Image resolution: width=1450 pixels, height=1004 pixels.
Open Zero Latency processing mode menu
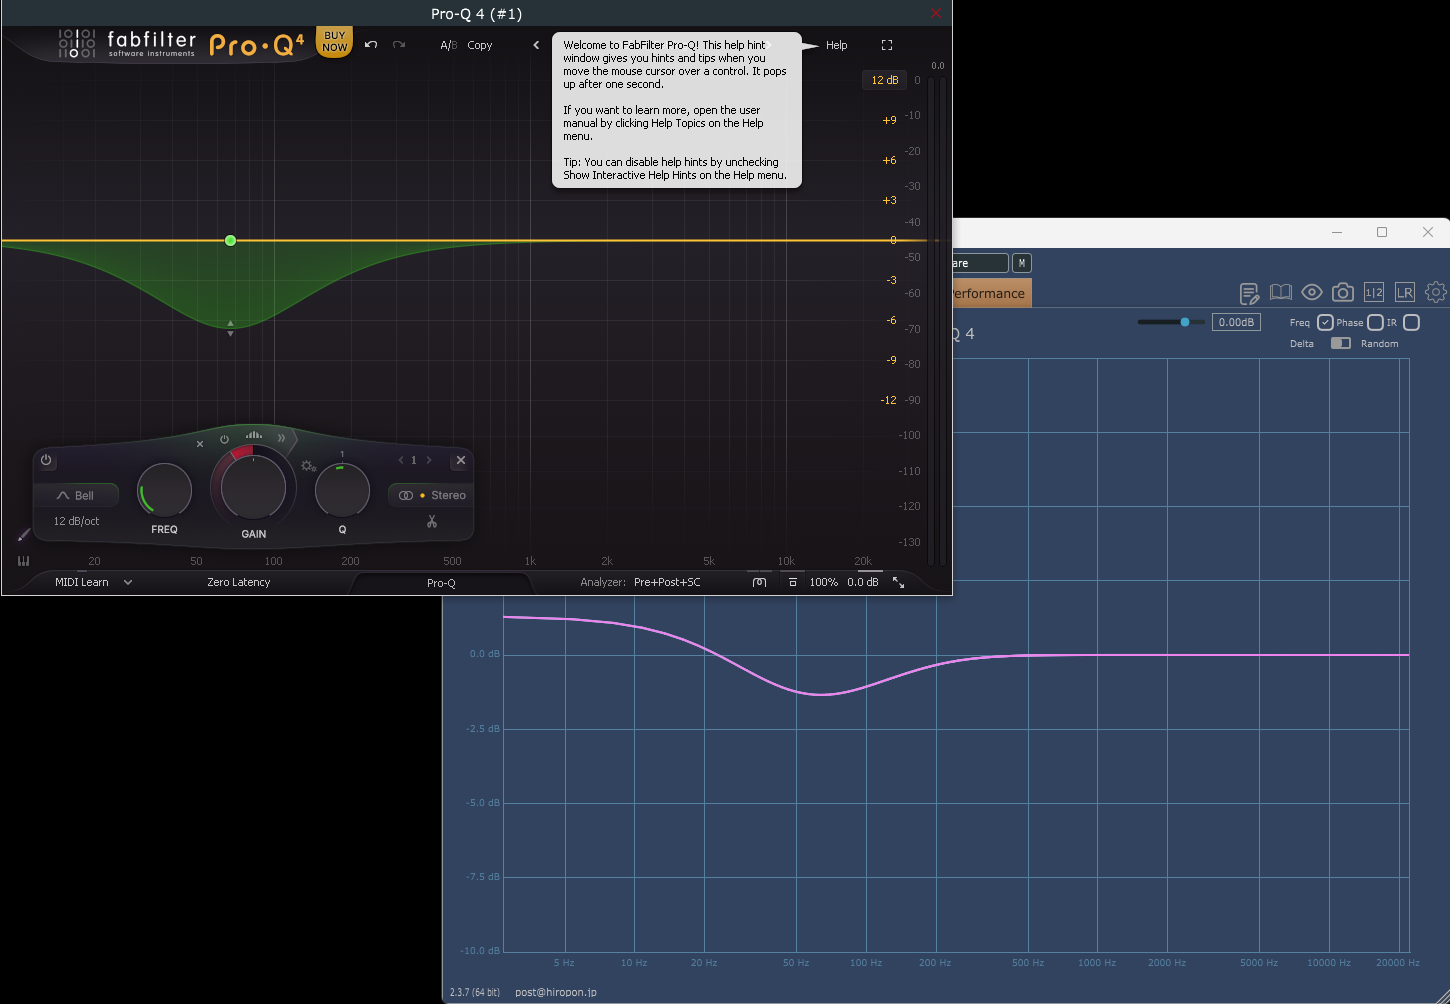pyautogui.click(x=238, y=582)
